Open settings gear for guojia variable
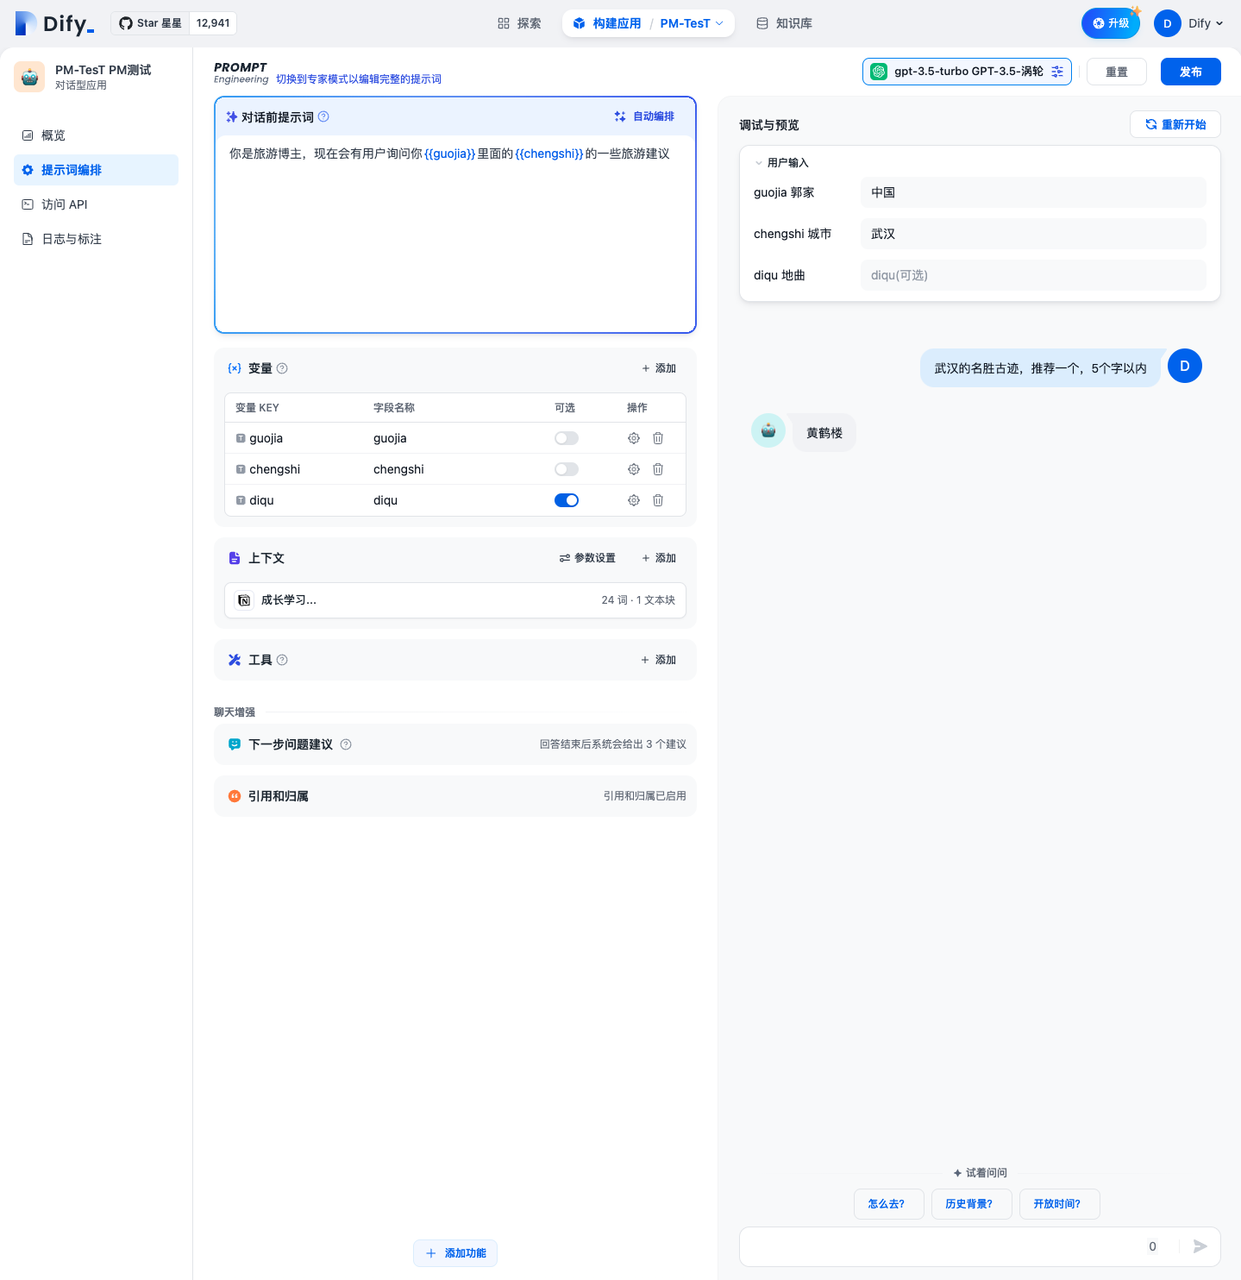Image resolution: width=1241 pixels, height=1280 pixels. [633, 438]
